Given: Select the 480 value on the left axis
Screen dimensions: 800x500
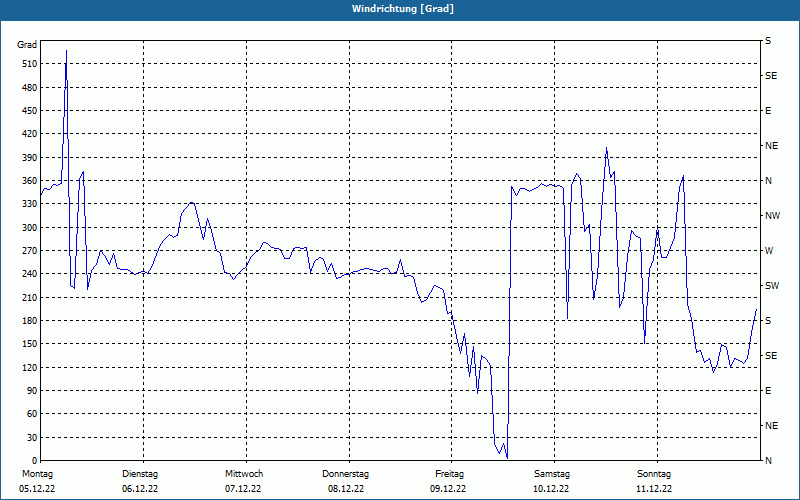Looking at the screenshot, I should pyautogui.click(x=30, y=88).
